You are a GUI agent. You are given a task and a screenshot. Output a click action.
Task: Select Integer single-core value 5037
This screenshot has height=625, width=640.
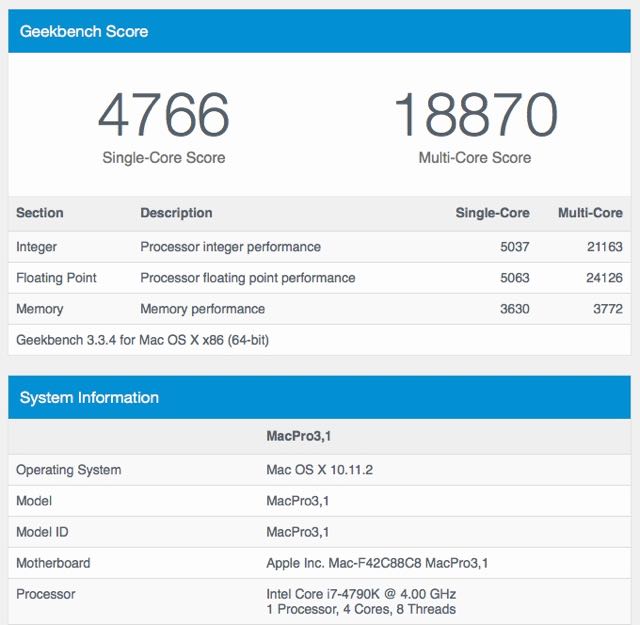point(515,247)
